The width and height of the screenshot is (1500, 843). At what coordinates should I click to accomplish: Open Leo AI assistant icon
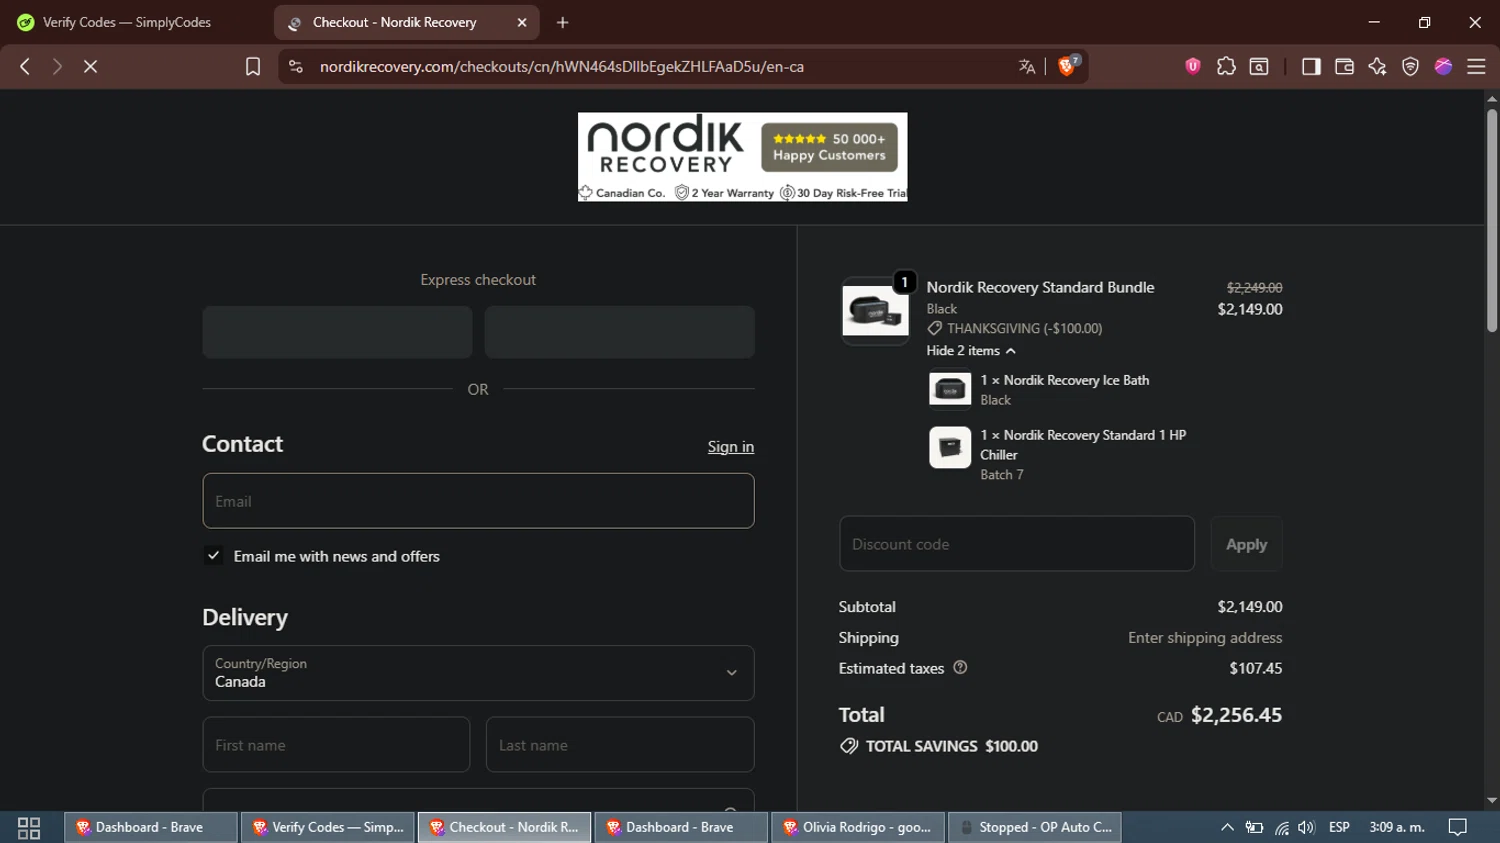click(1377, 66)
